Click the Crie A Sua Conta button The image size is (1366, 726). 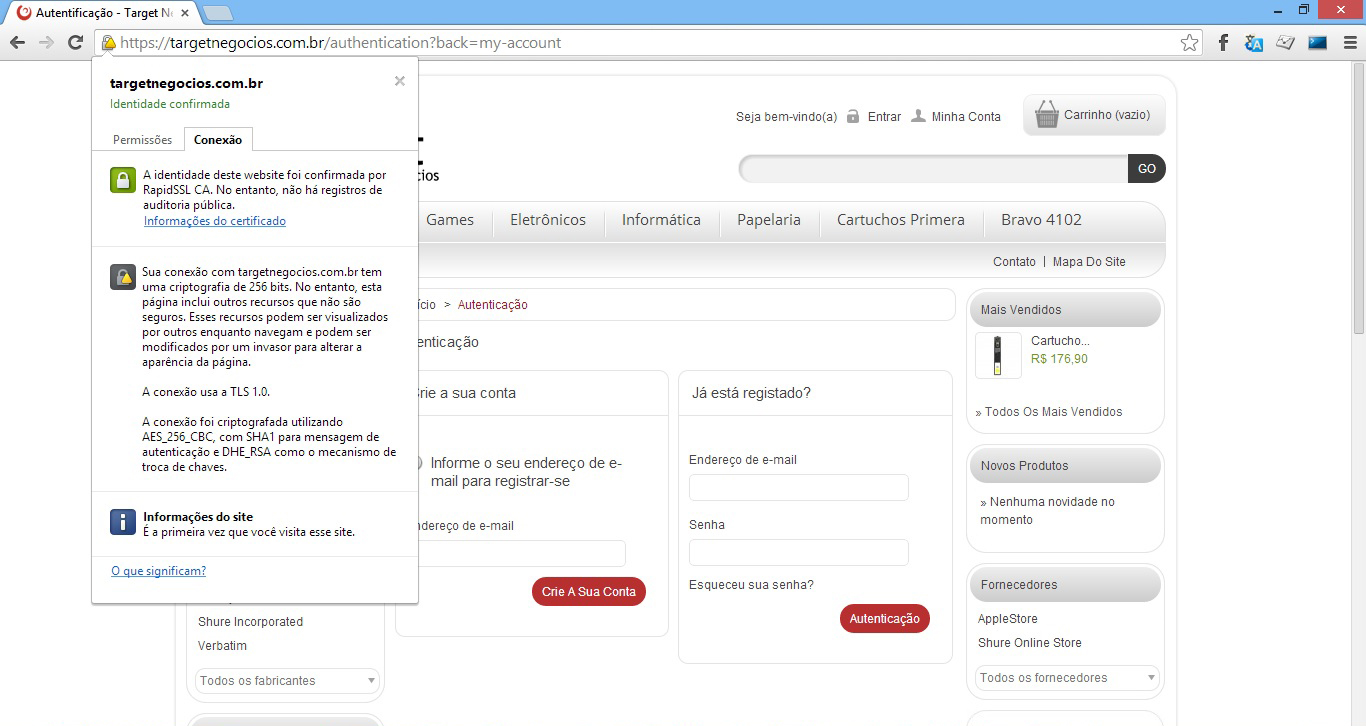[589, 592]
